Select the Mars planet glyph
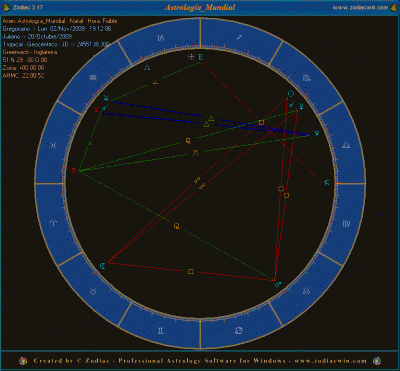Viewport: 400px width, 371px height. [x=278, y=284]
